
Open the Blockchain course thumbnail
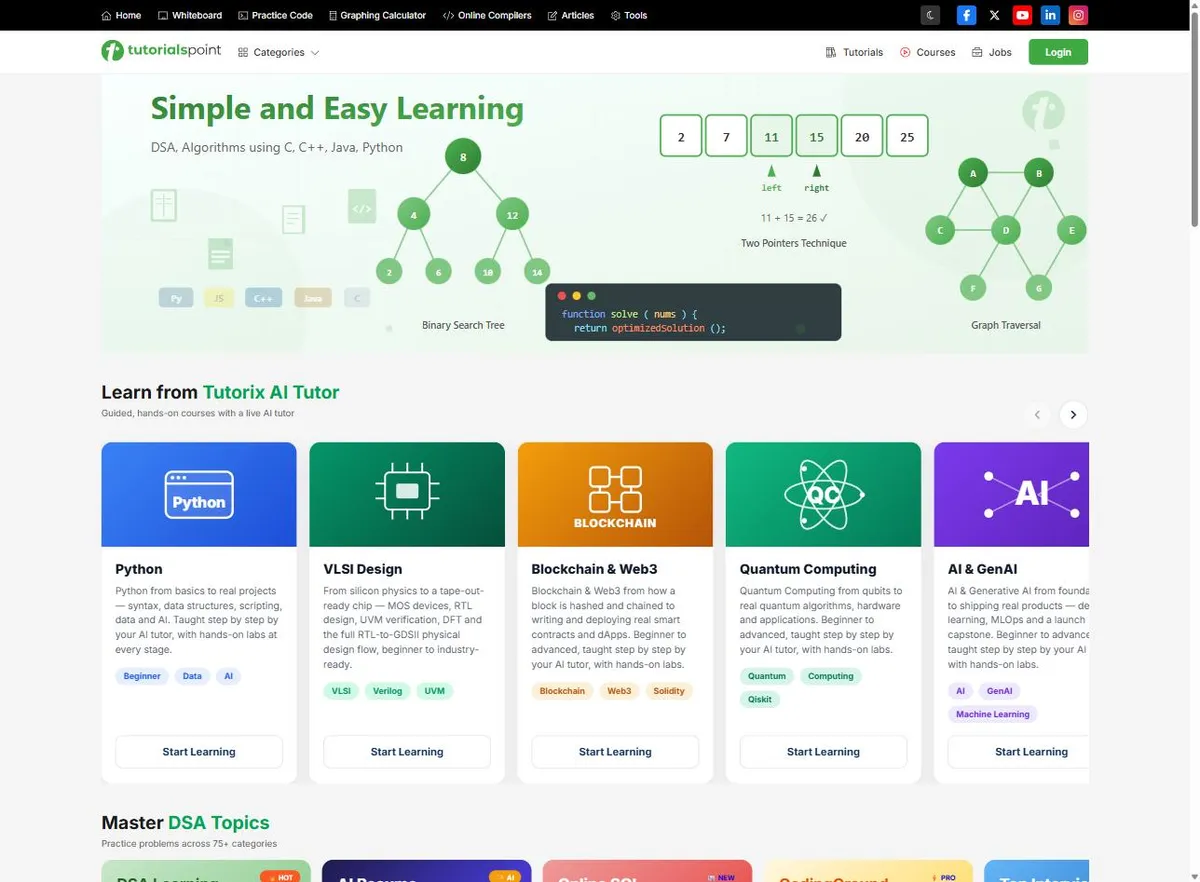615,495
